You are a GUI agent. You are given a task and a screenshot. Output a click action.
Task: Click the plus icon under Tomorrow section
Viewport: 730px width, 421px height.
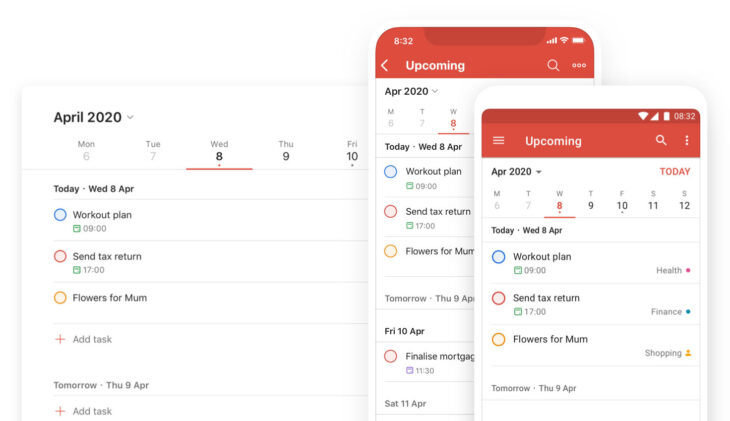click(60, 411)
